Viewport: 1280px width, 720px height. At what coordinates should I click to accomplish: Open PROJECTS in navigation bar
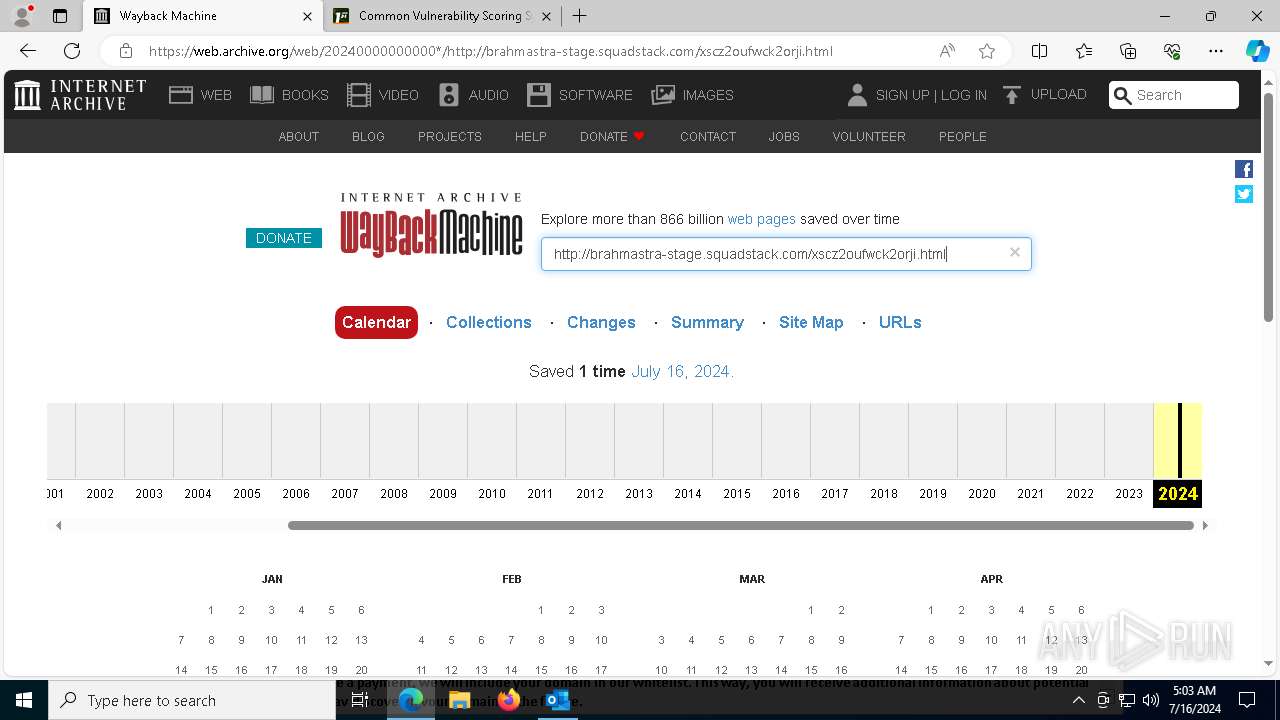tap(450, 136)
